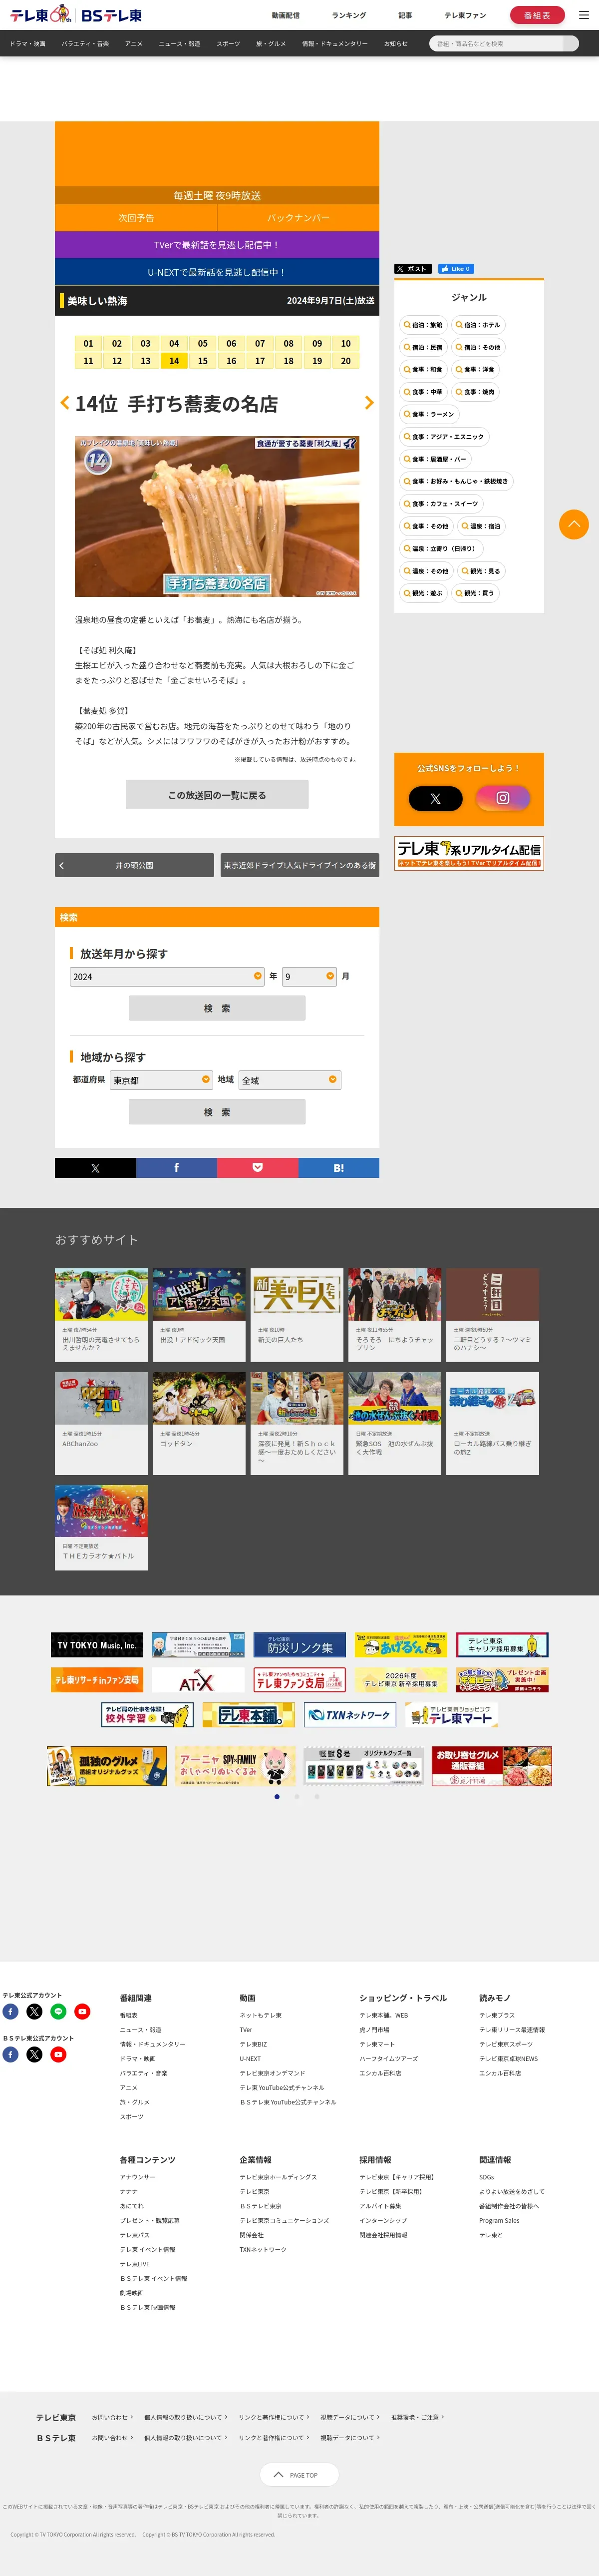599x2576 pixels.
Task: Open ゴッドタン recommended site card
Action: point(199,1423)
